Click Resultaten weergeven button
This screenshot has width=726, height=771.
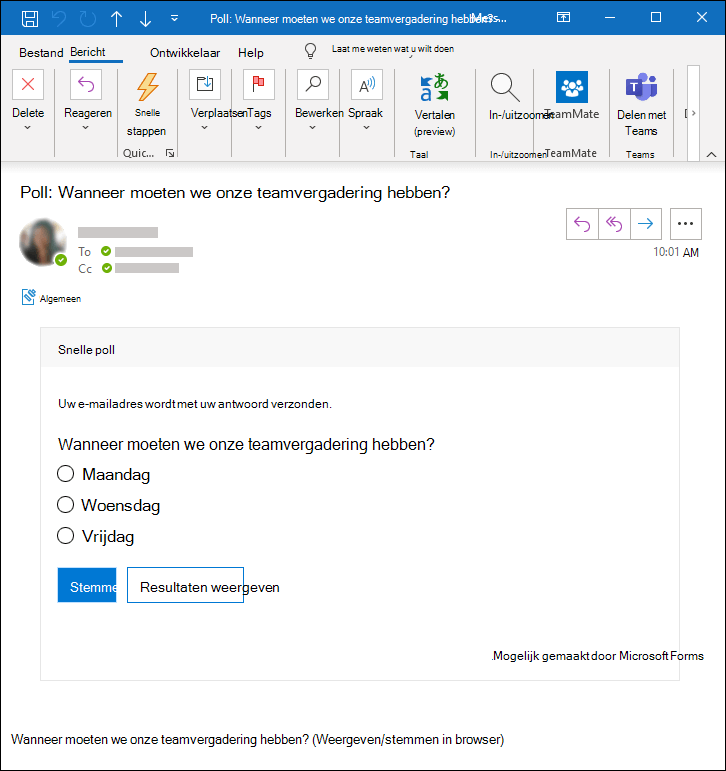tap(185, 585)
